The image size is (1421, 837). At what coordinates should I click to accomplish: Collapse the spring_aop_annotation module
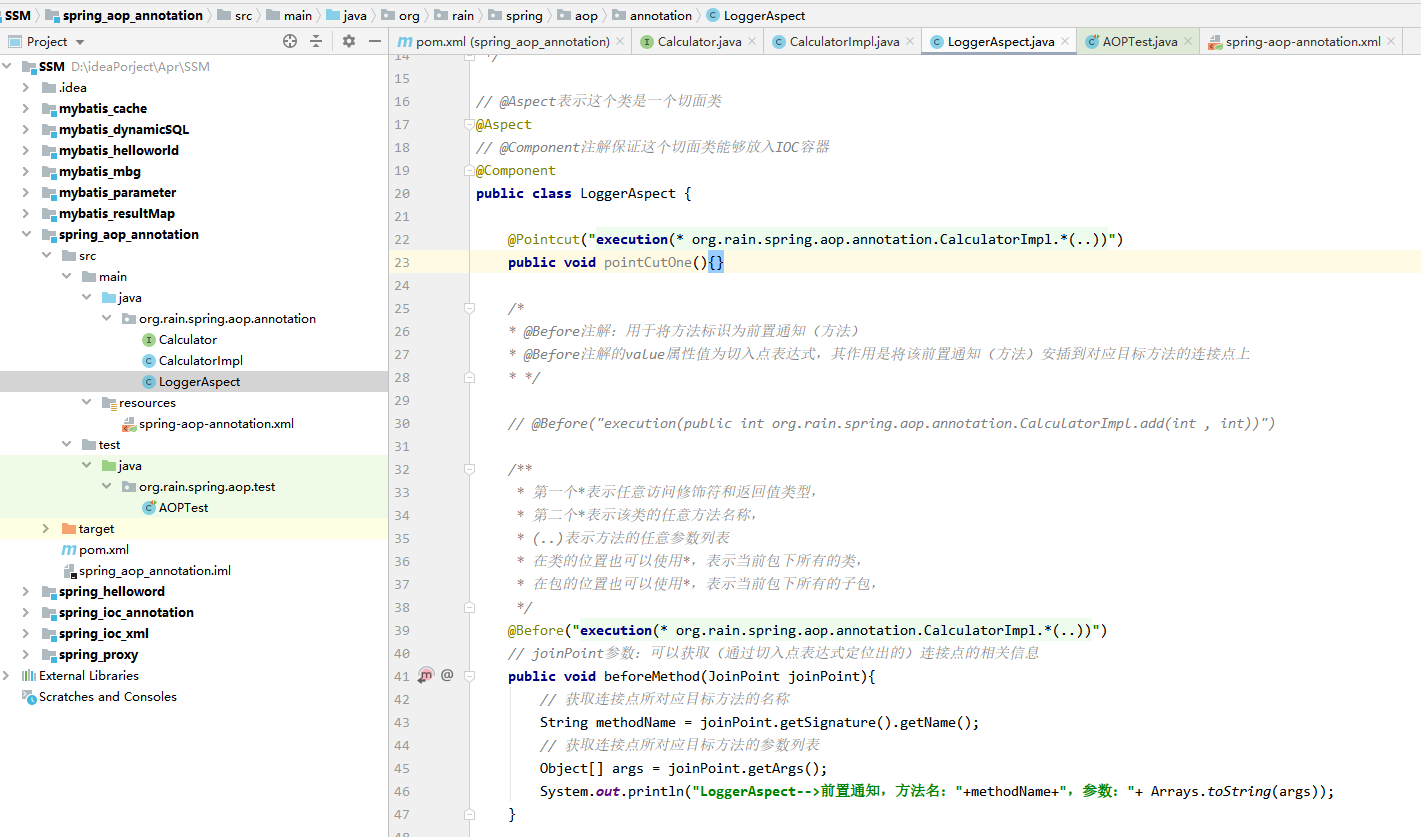point(27,235)
